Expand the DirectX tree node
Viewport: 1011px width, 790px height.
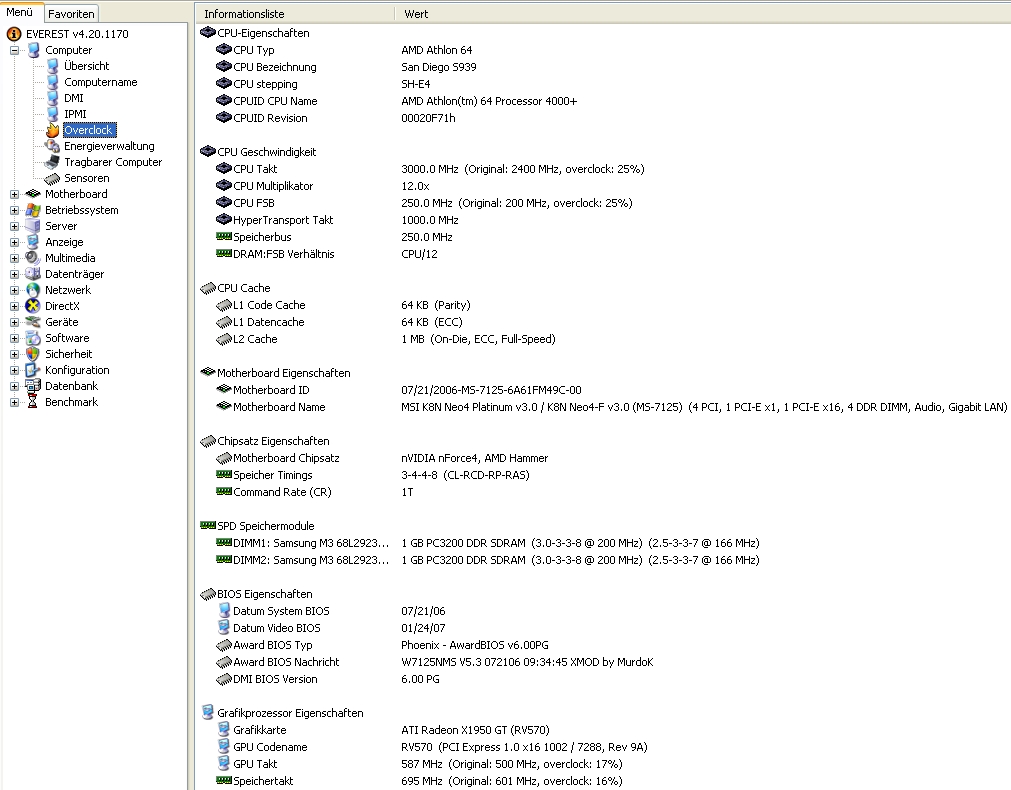click(x=14, y=306)
